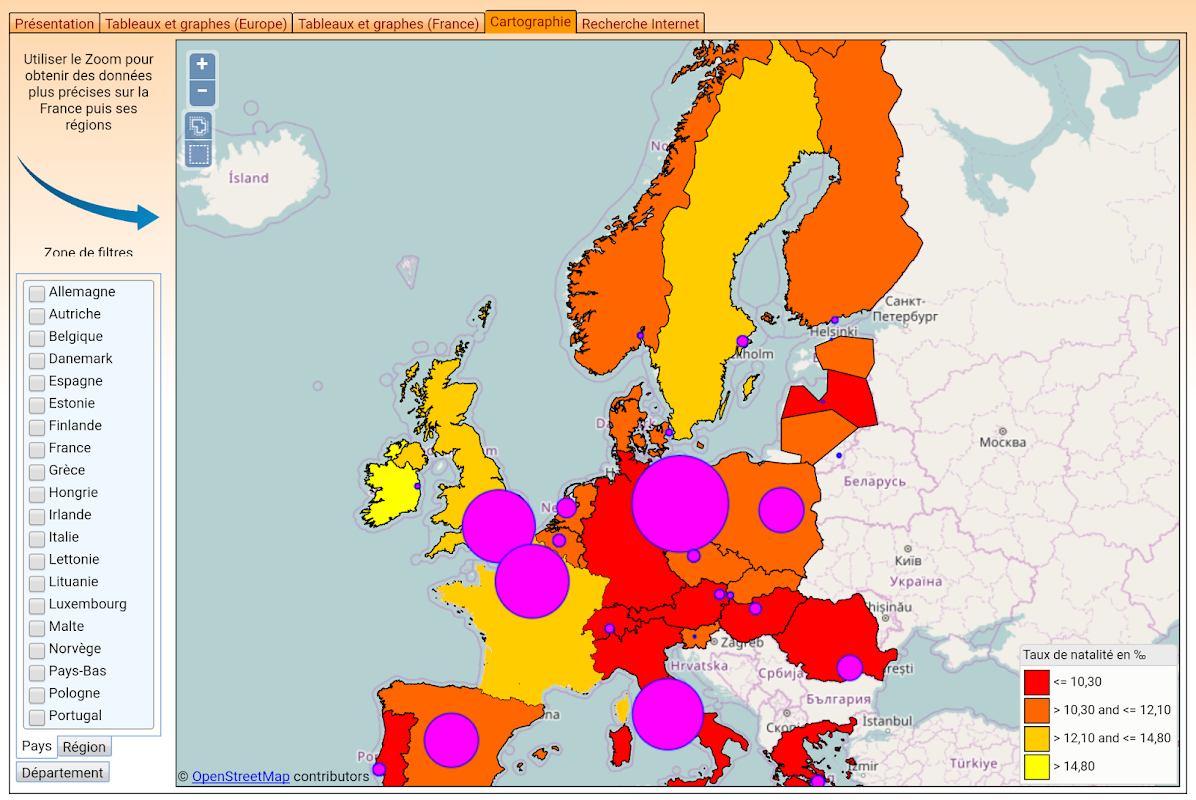Activate the dashed rectangle selection tool
Screen dimensions: 1196x800
point(198,153)
